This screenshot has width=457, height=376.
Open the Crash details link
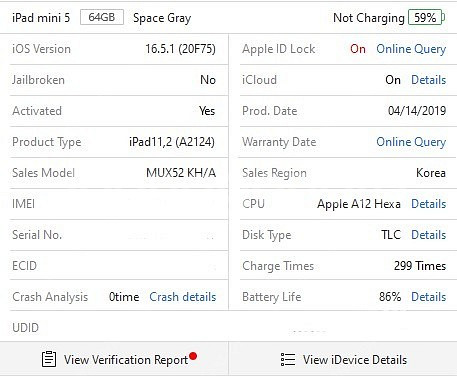tap(183, 297)
